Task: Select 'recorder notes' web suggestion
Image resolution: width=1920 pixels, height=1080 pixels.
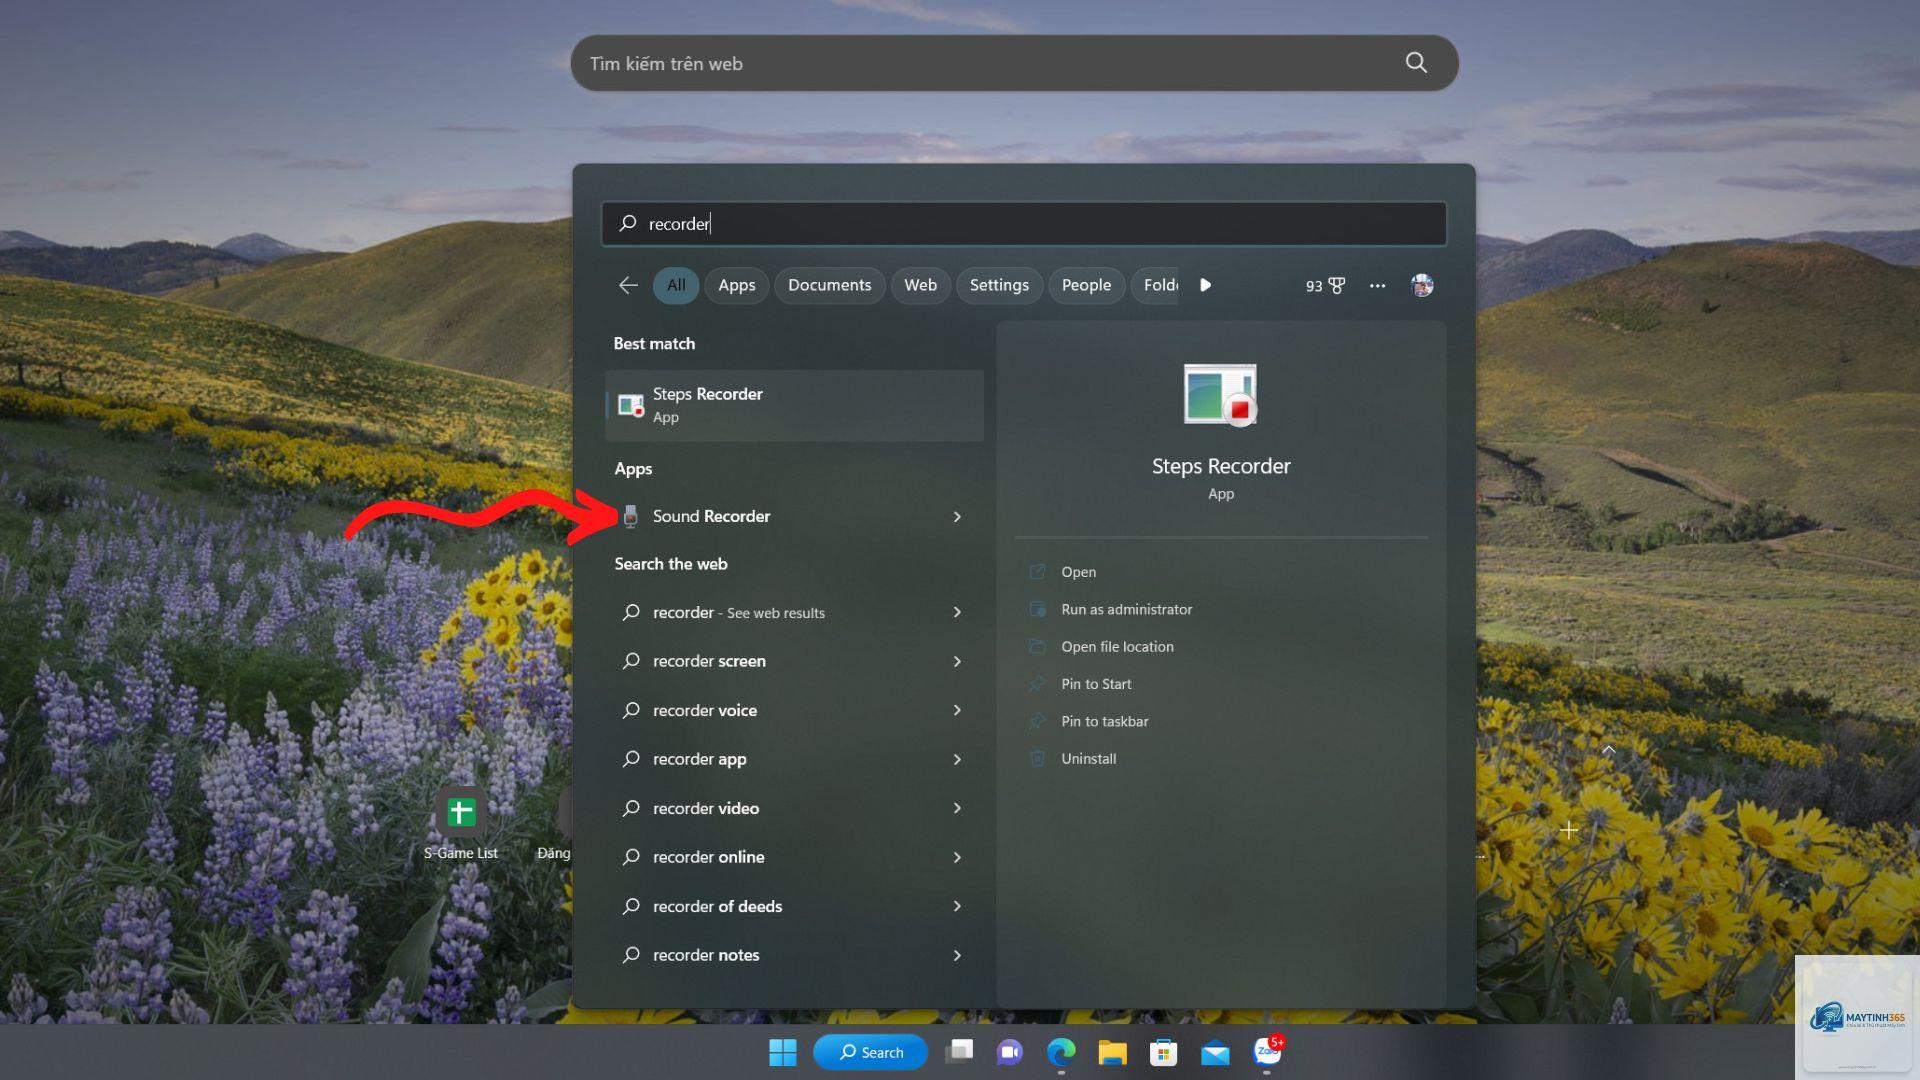Action: click(x=705, y=955)
